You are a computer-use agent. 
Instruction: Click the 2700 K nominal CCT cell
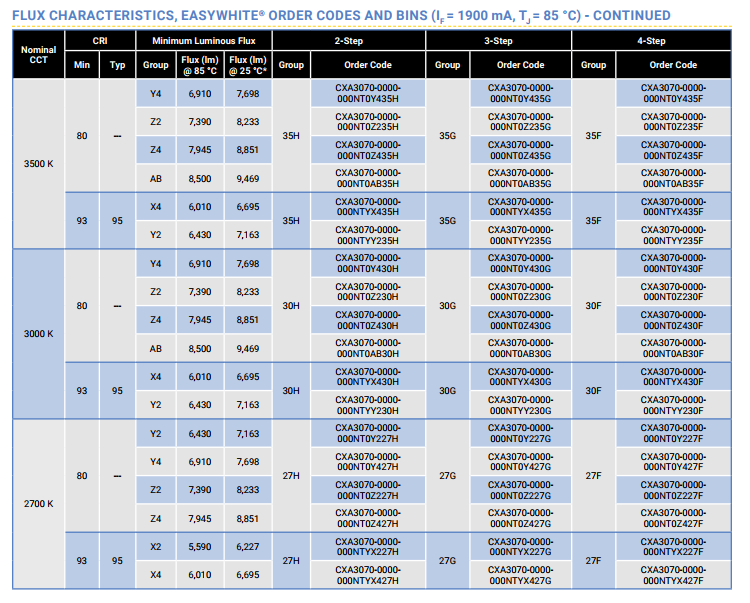pos(39,504)
